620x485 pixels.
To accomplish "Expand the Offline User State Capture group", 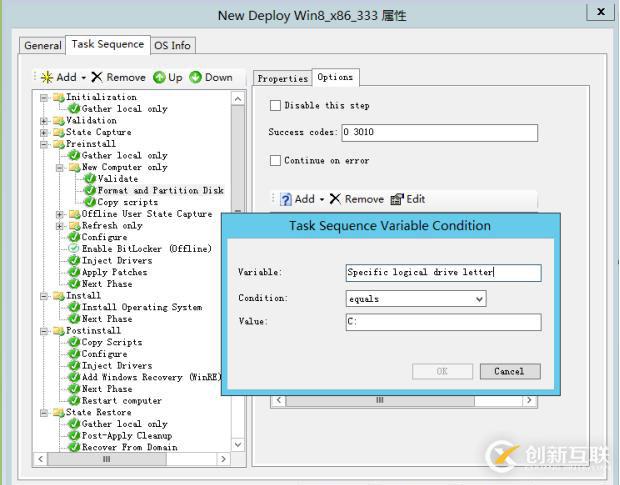I will pyautogui.click(x=60, y=214).
